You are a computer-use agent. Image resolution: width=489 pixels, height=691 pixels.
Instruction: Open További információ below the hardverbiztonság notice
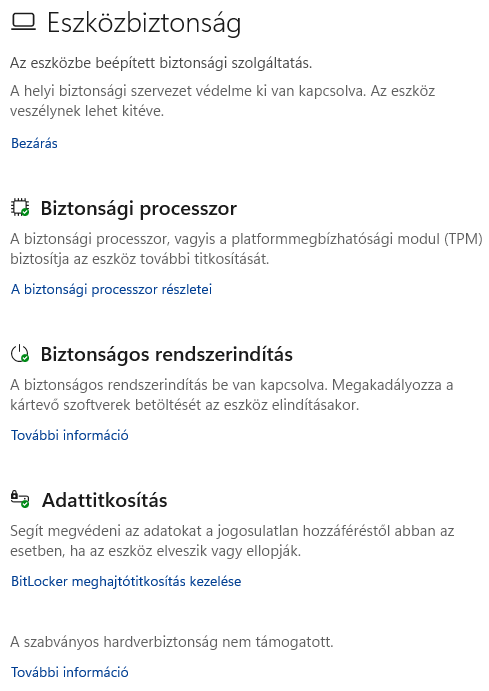coord(70,672)
